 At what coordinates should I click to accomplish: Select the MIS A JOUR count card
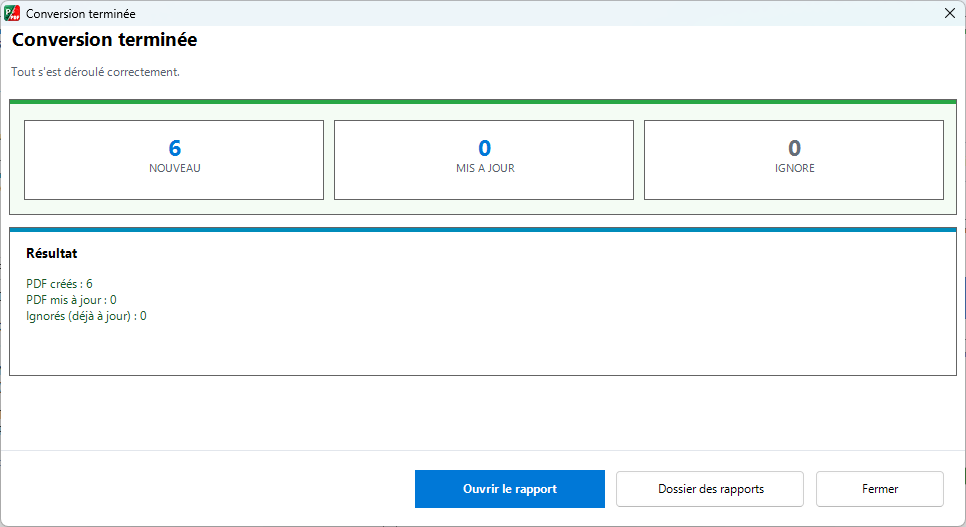click(x=484, y=160)
